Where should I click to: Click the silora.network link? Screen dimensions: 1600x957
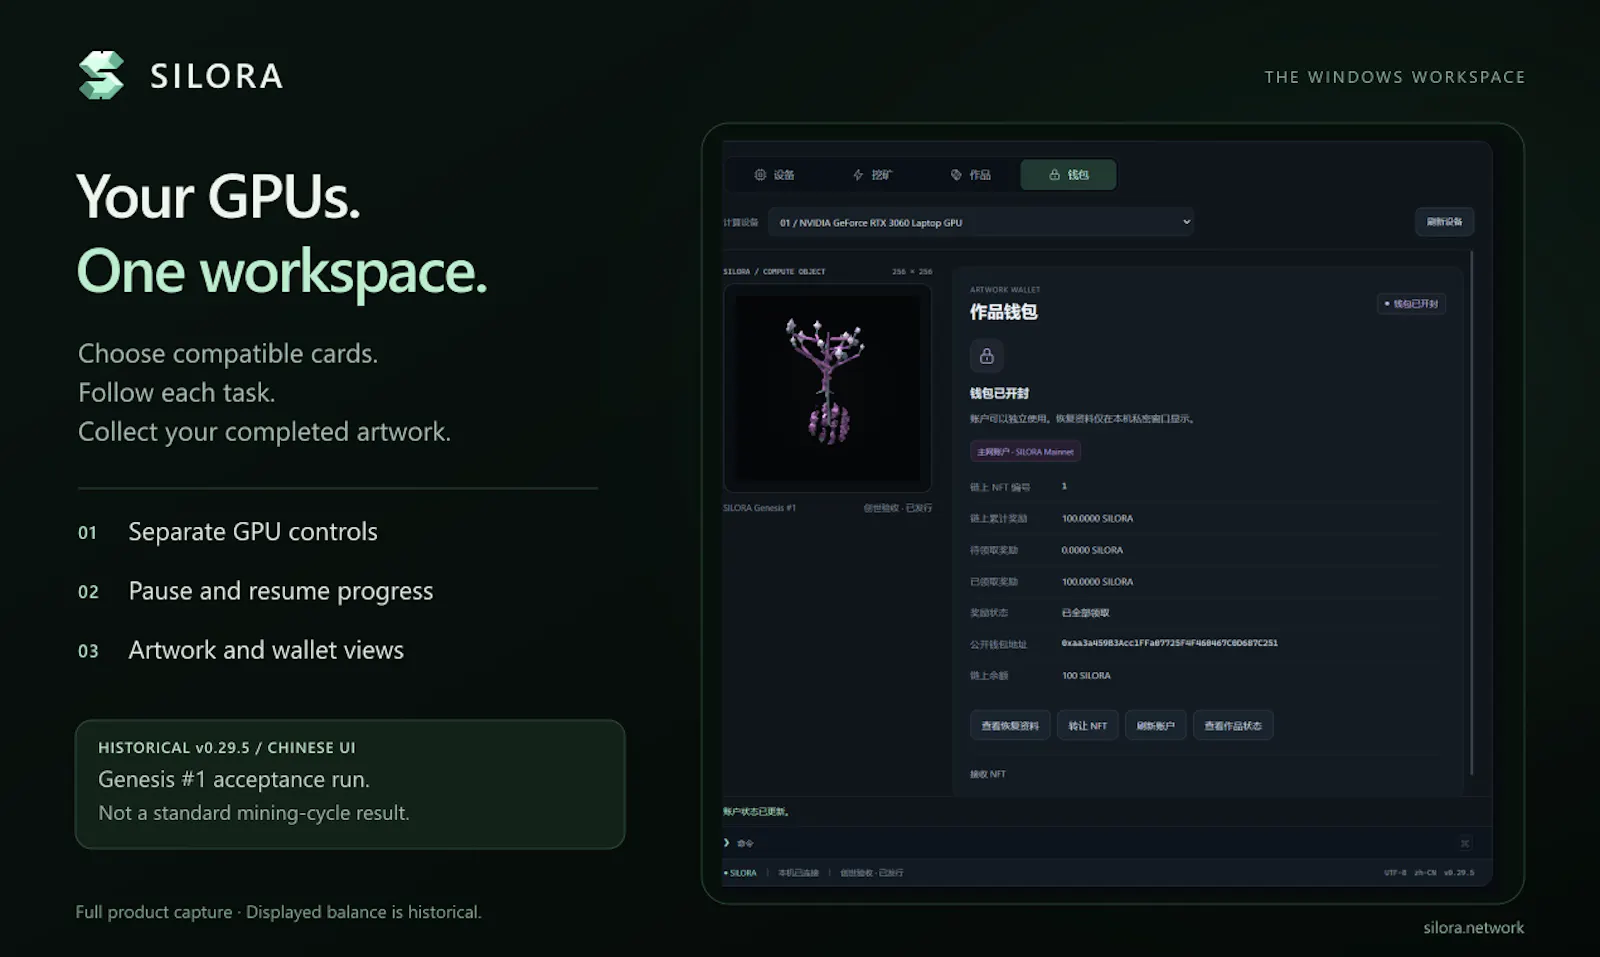(1473, 928)
